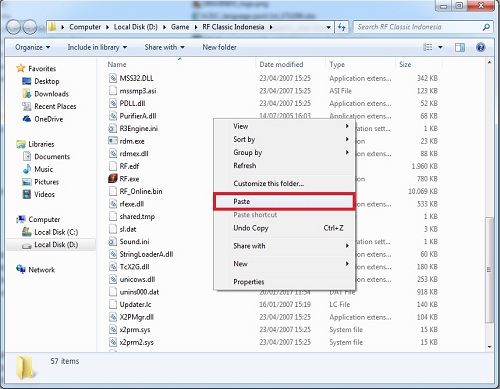
Task: Click the MSS32.DLL file icon
Action: (113, 78)
